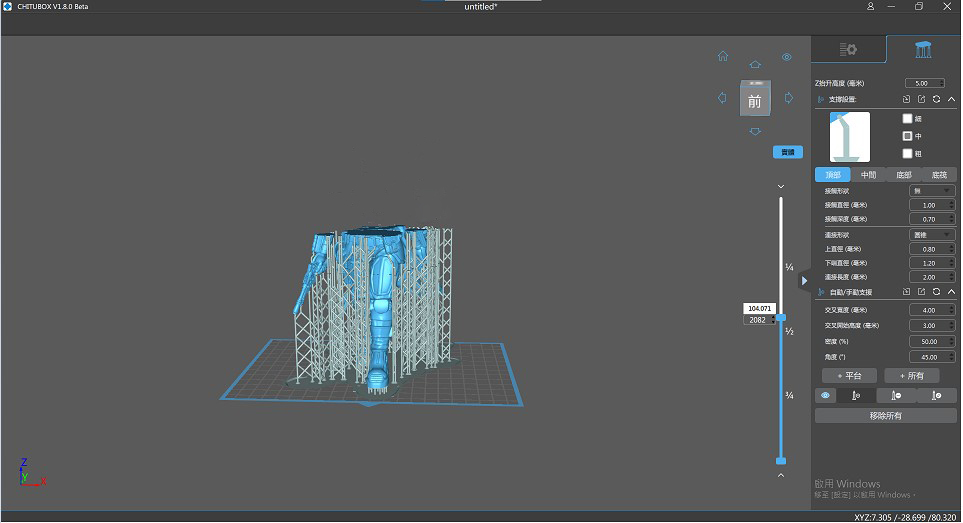
Task: Rotate view right with right arrow
Action: click(x=789, y=98)
